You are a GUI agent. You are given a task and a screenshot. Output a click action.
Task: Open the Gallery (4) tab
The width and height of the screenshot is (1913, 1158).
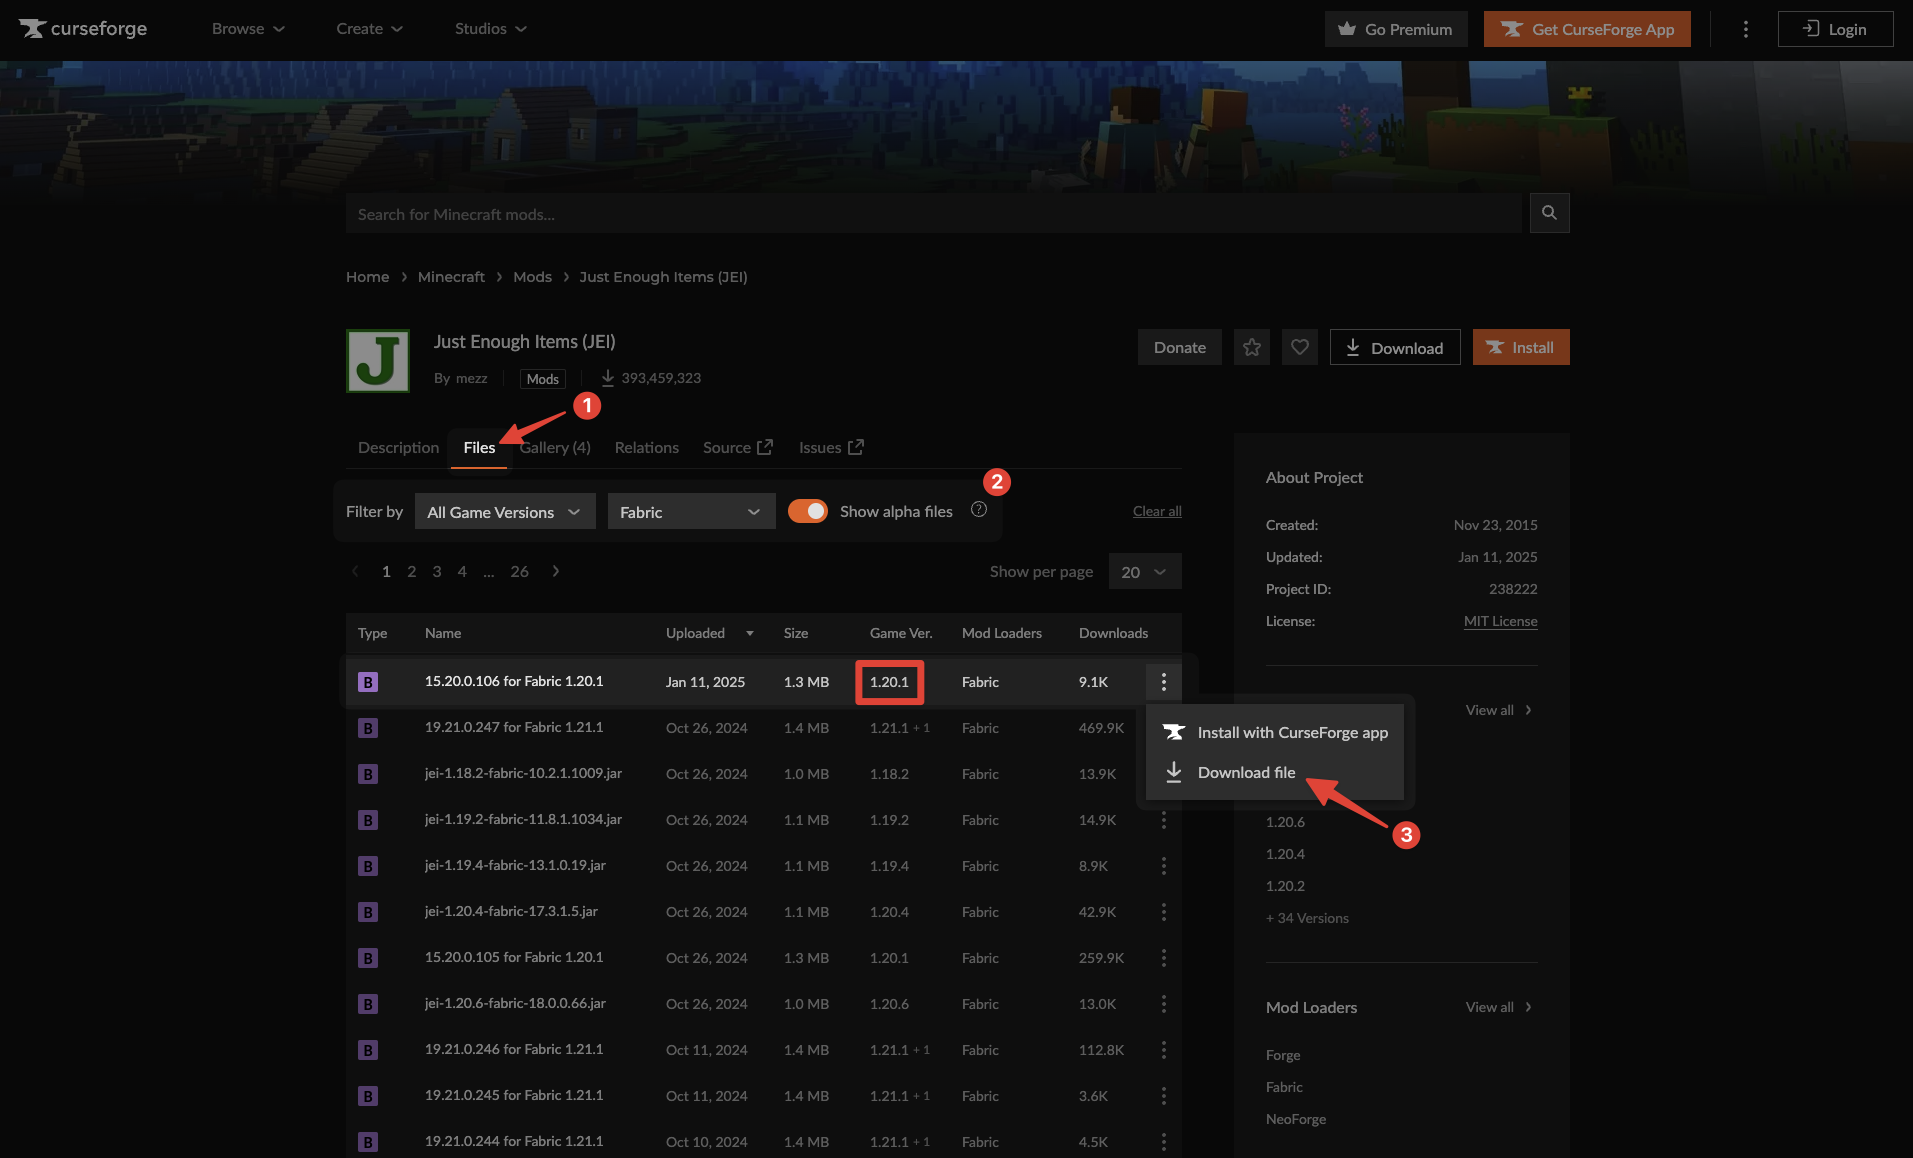[555, 447]
